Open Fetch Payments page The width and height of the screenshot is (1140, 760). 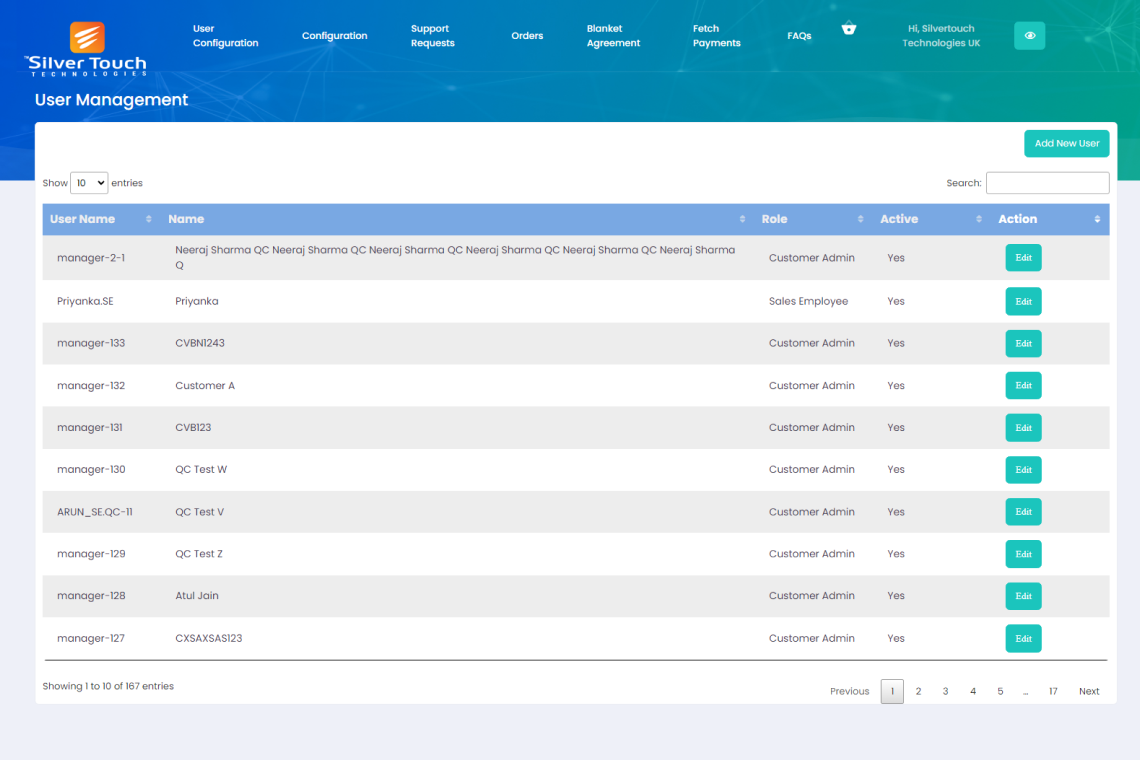click(716, 36)
